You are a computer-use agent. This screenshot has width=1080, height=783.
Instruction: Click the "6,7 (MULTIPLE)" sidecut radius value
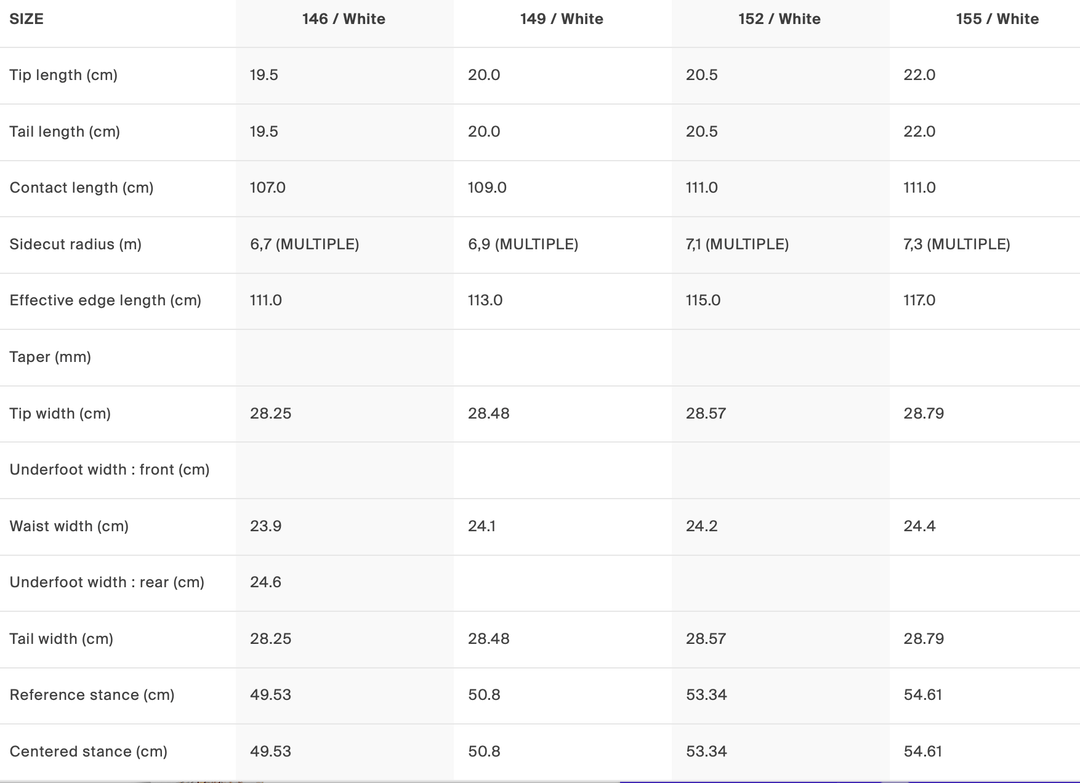304,244
